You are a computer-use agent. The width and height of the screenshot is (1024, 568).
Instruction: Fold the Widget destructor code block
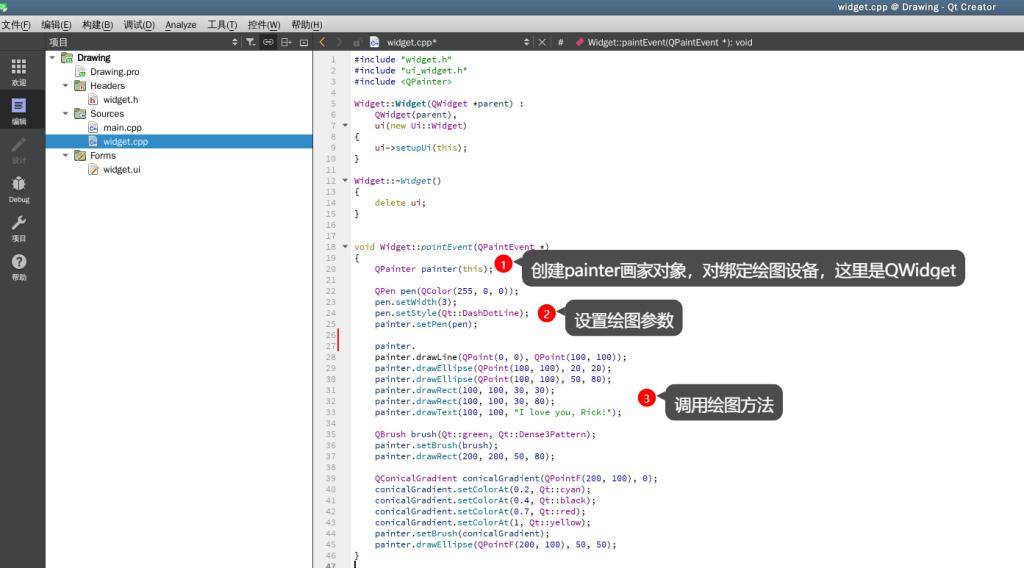pyautogui.click(x=345, y=180)
